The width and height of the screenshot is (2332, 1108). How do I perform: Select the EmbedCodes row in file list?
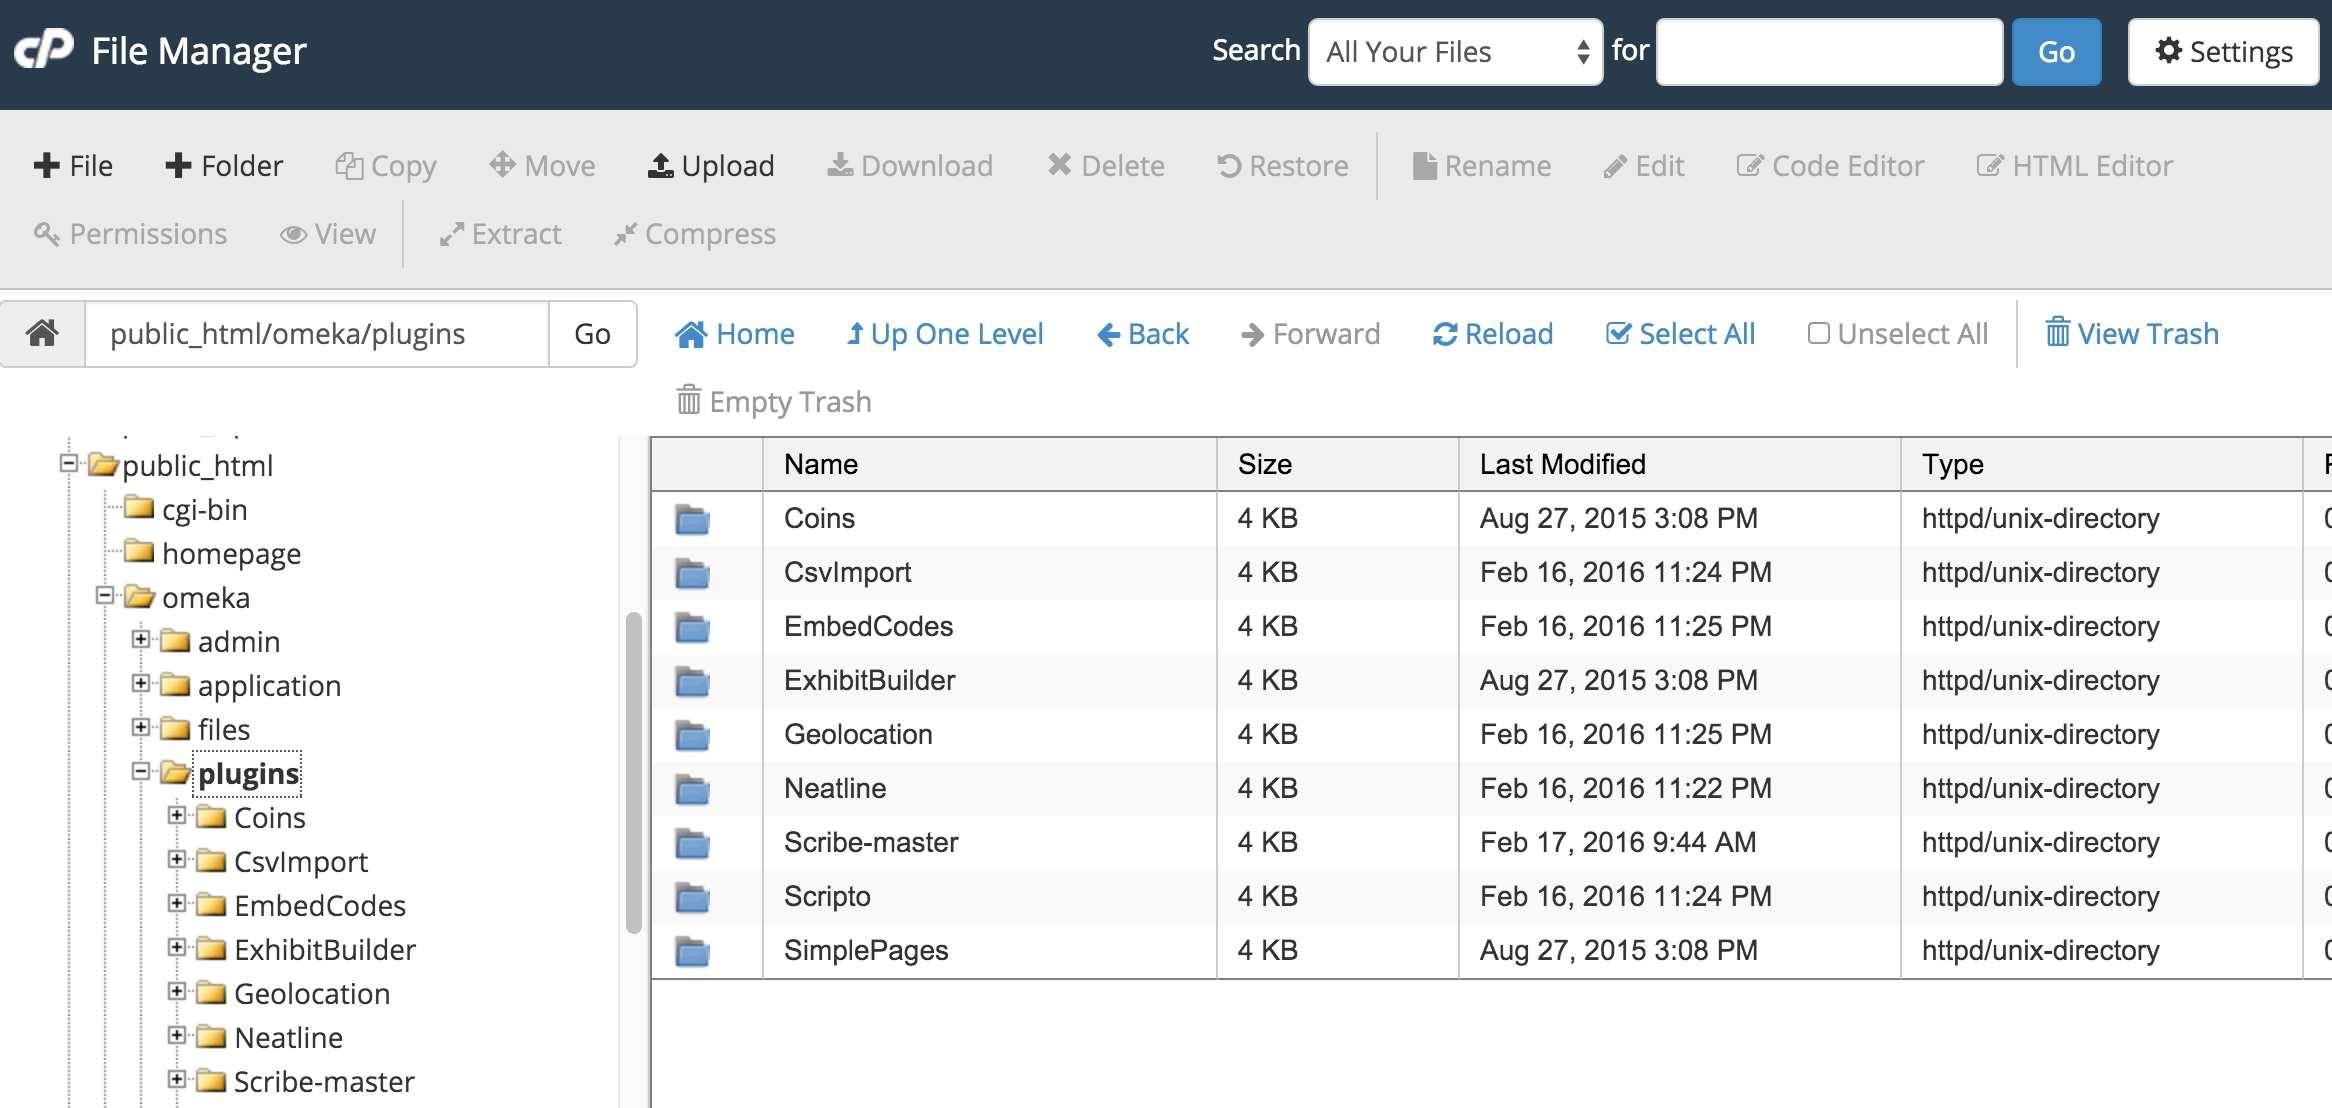(x=1492, y=626)
